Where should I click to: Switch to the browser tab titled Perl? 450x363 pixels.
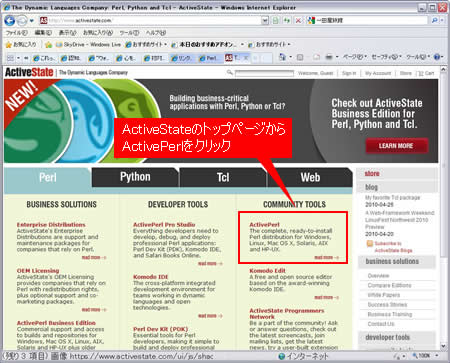pyautogui.click(x=210, y=58)
